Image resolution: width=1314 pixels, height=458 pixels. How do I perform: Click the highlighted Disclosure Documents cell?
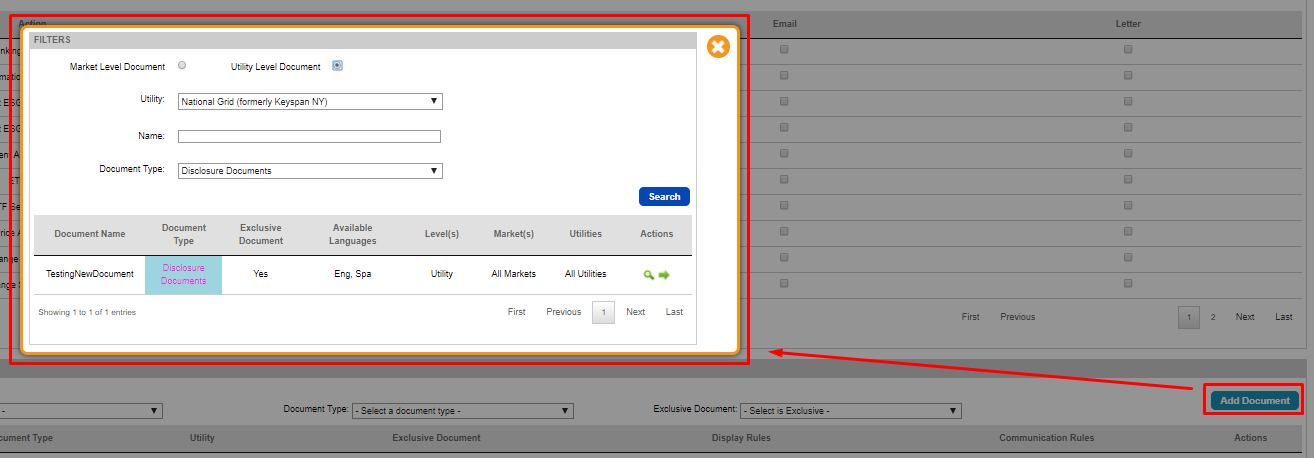[x=184, y=275]
